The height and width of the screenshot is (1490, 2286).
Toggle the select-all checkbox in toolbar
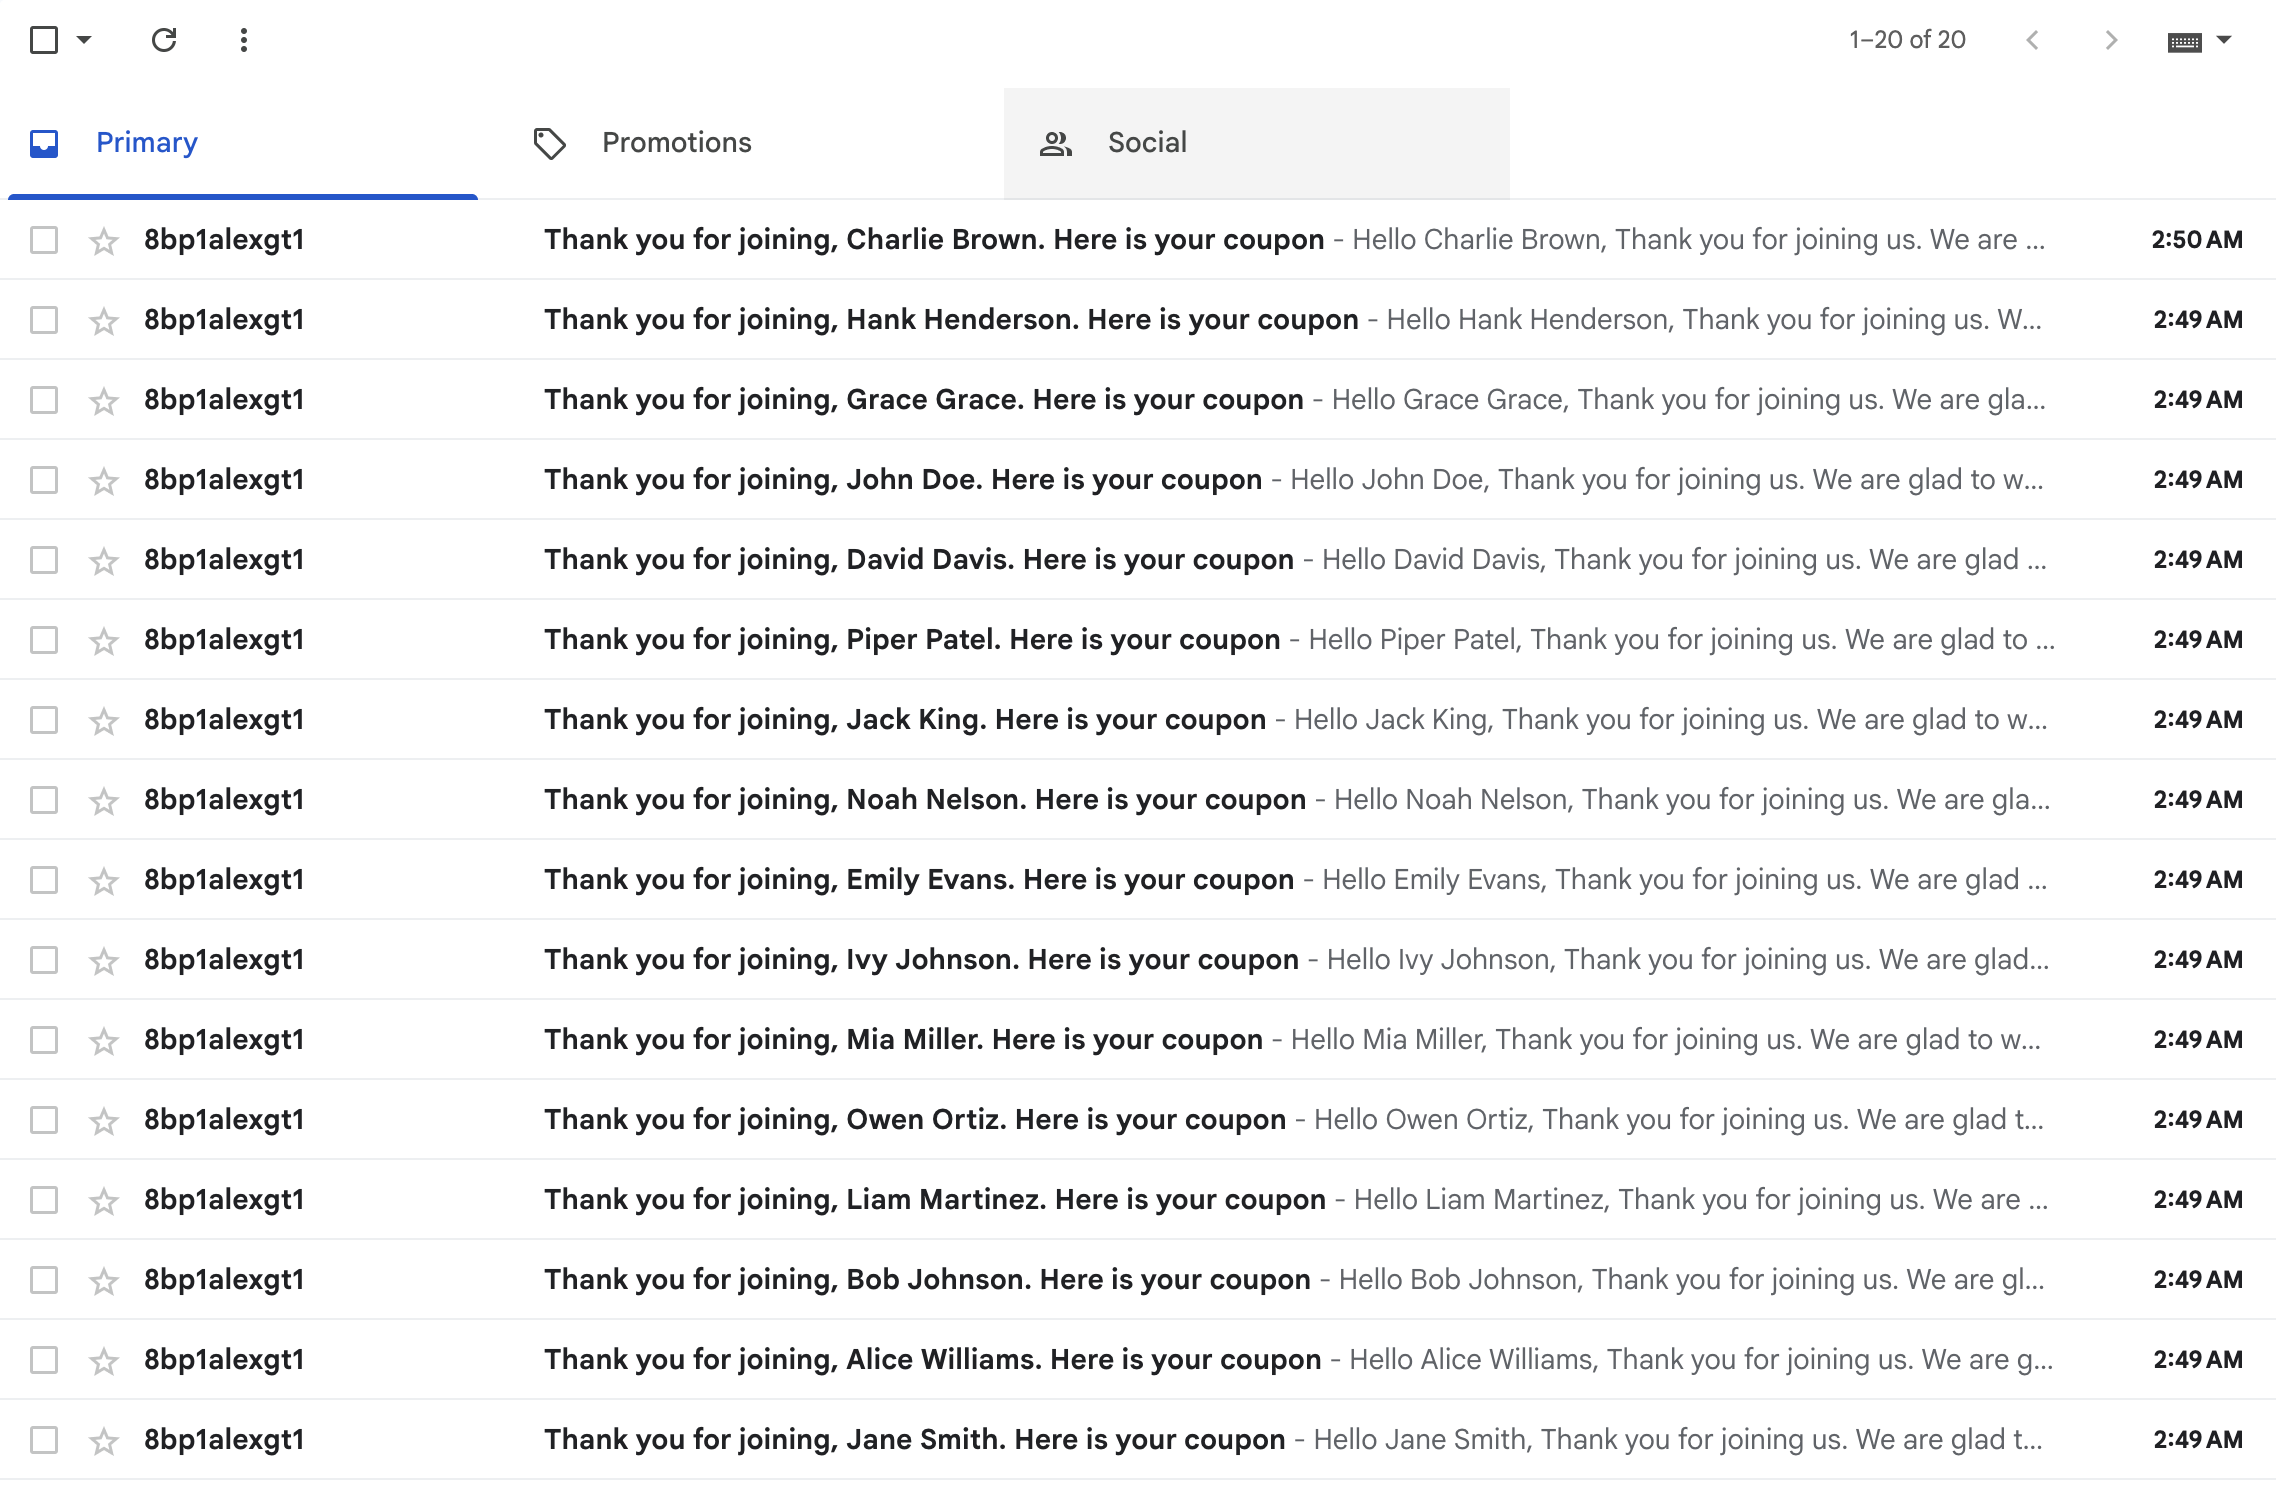pos(44,40)
